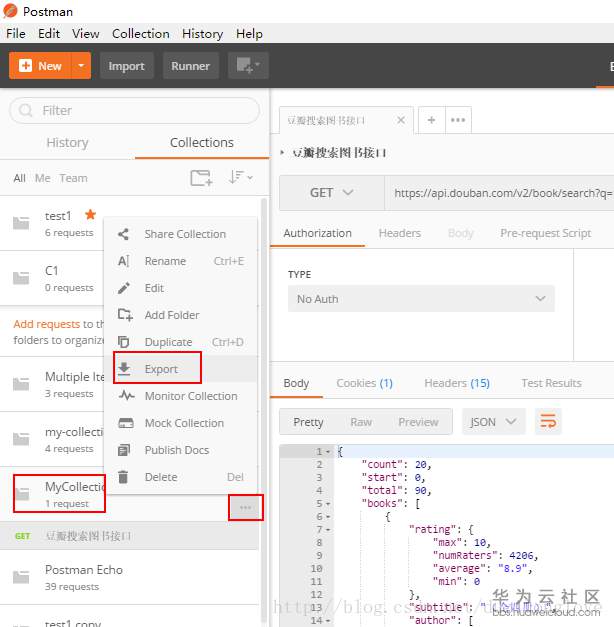Select the Raw response view
This screenshot has height=627, width=614.
pyautogui.click(x=361, y=422)
